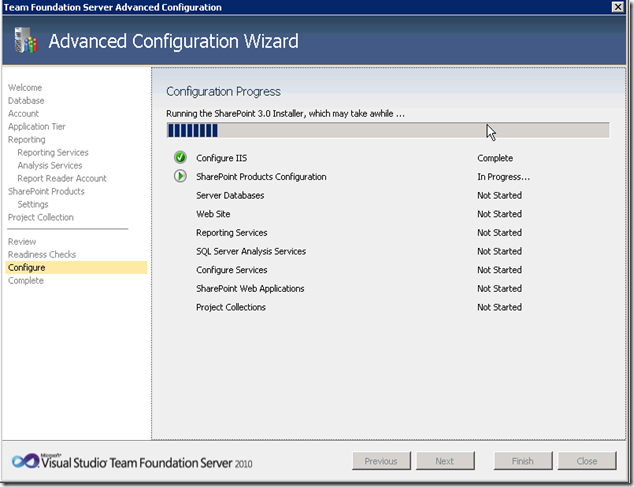This screenshot has width=634, height=487.
Task: Click Not Started status for Server Databases
Action: [499, 195]
